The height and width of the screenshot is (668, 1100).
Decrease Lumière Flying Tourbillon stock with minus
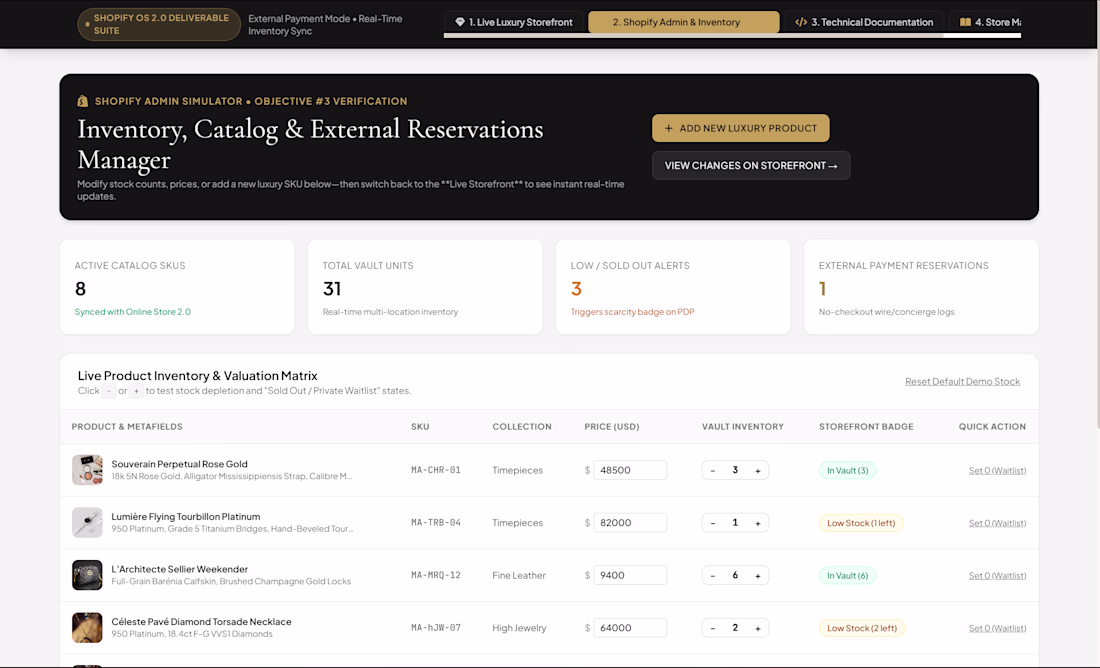[x=713, y=523]
